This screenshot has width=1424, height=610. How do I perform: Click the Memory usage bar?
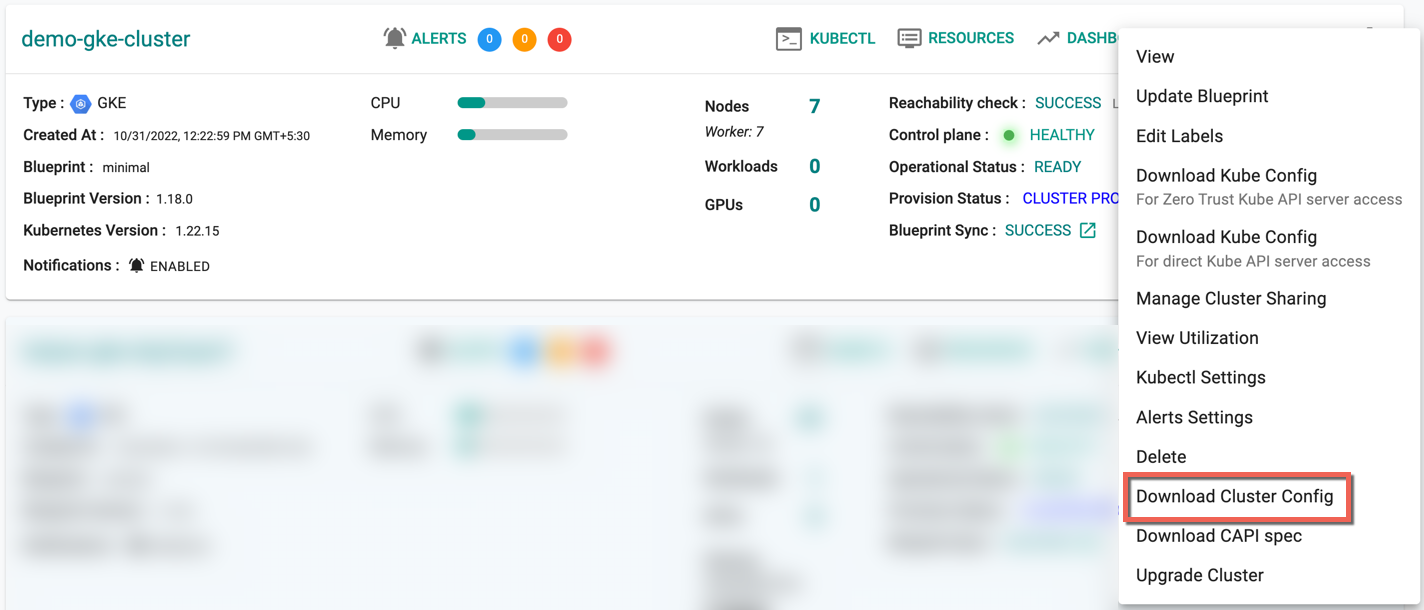pyautogui.click(x=512, y=135)
